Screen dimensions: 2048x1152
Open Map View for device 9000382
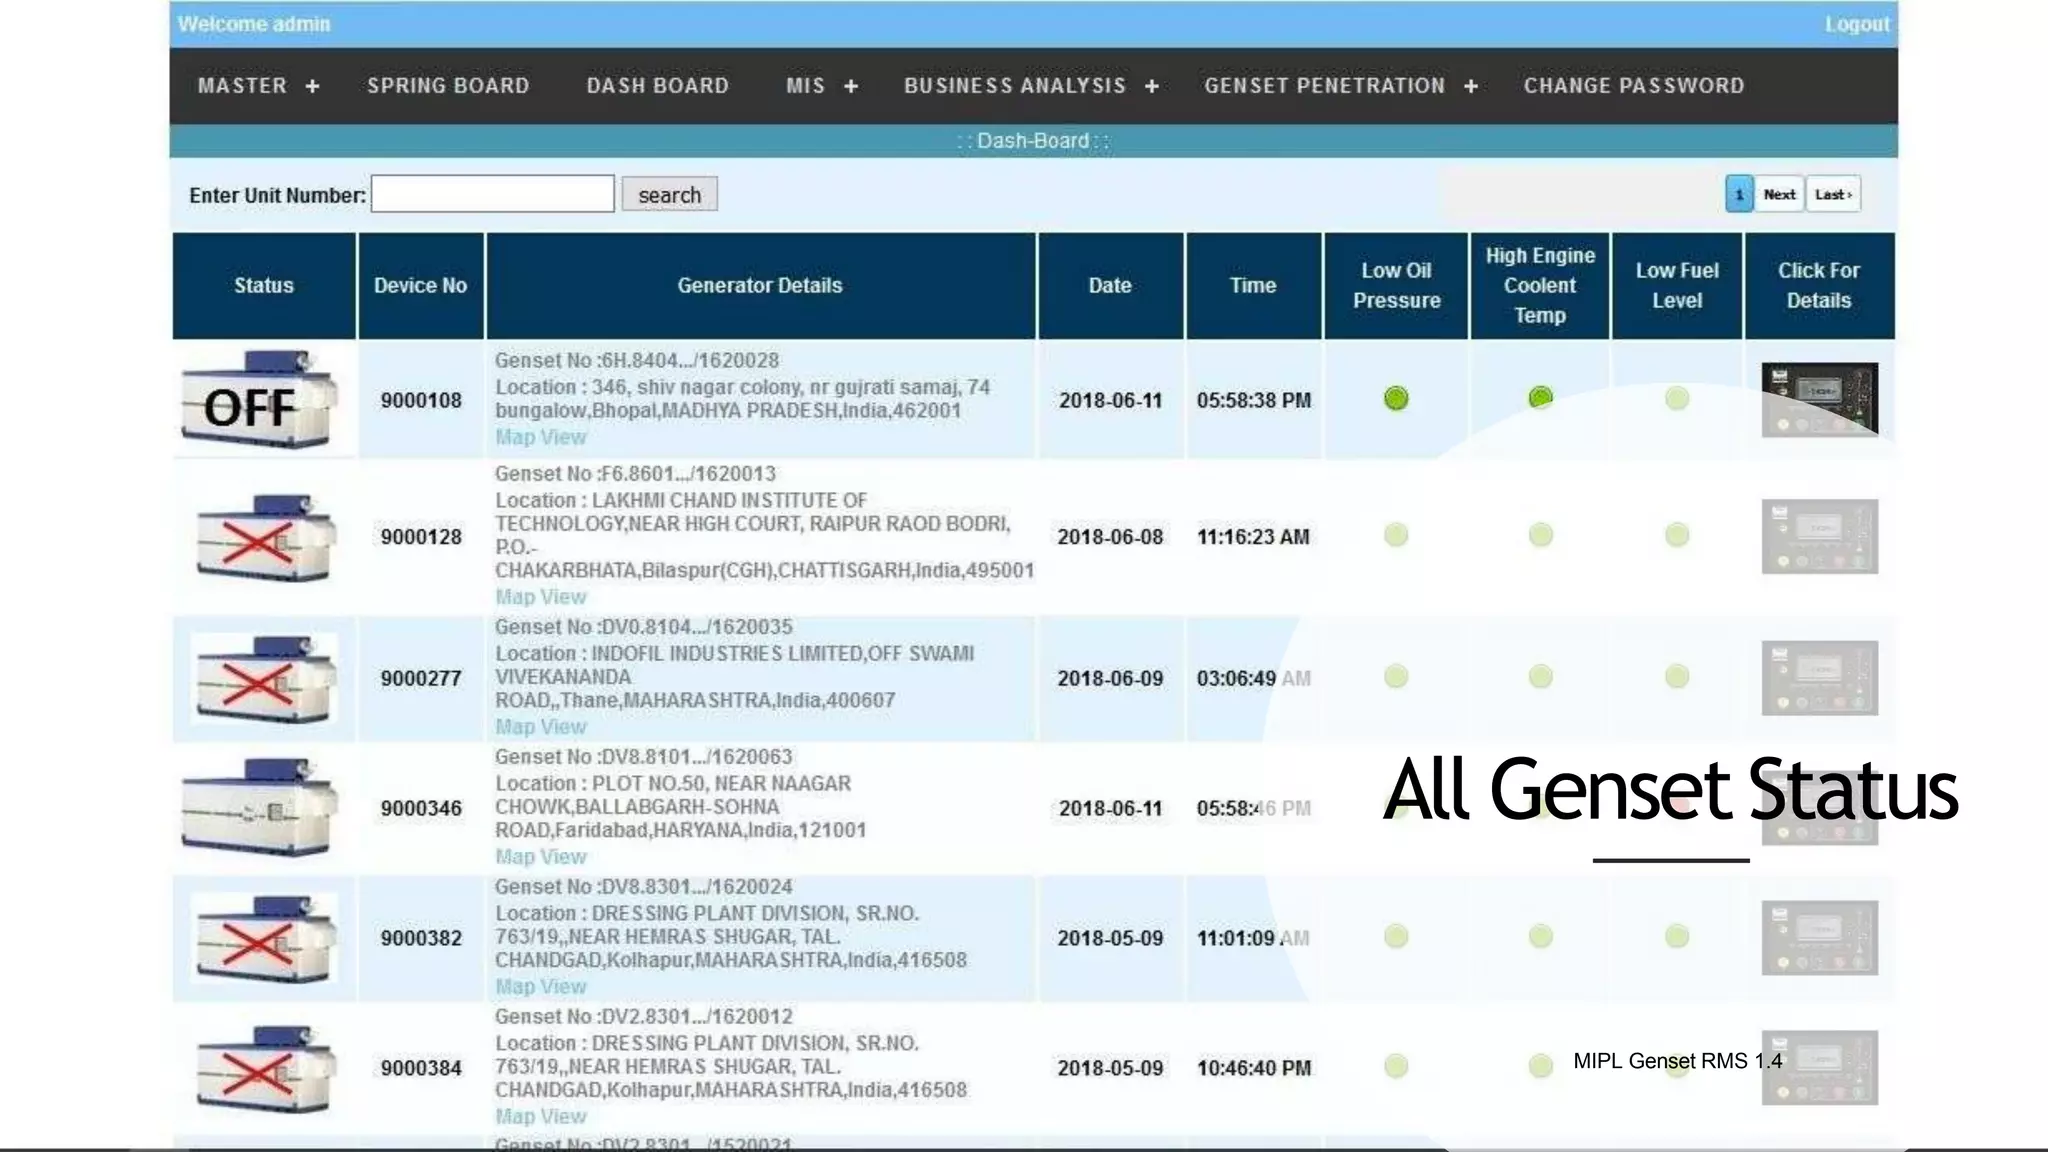pyautogui.click(x=541, y=987)
